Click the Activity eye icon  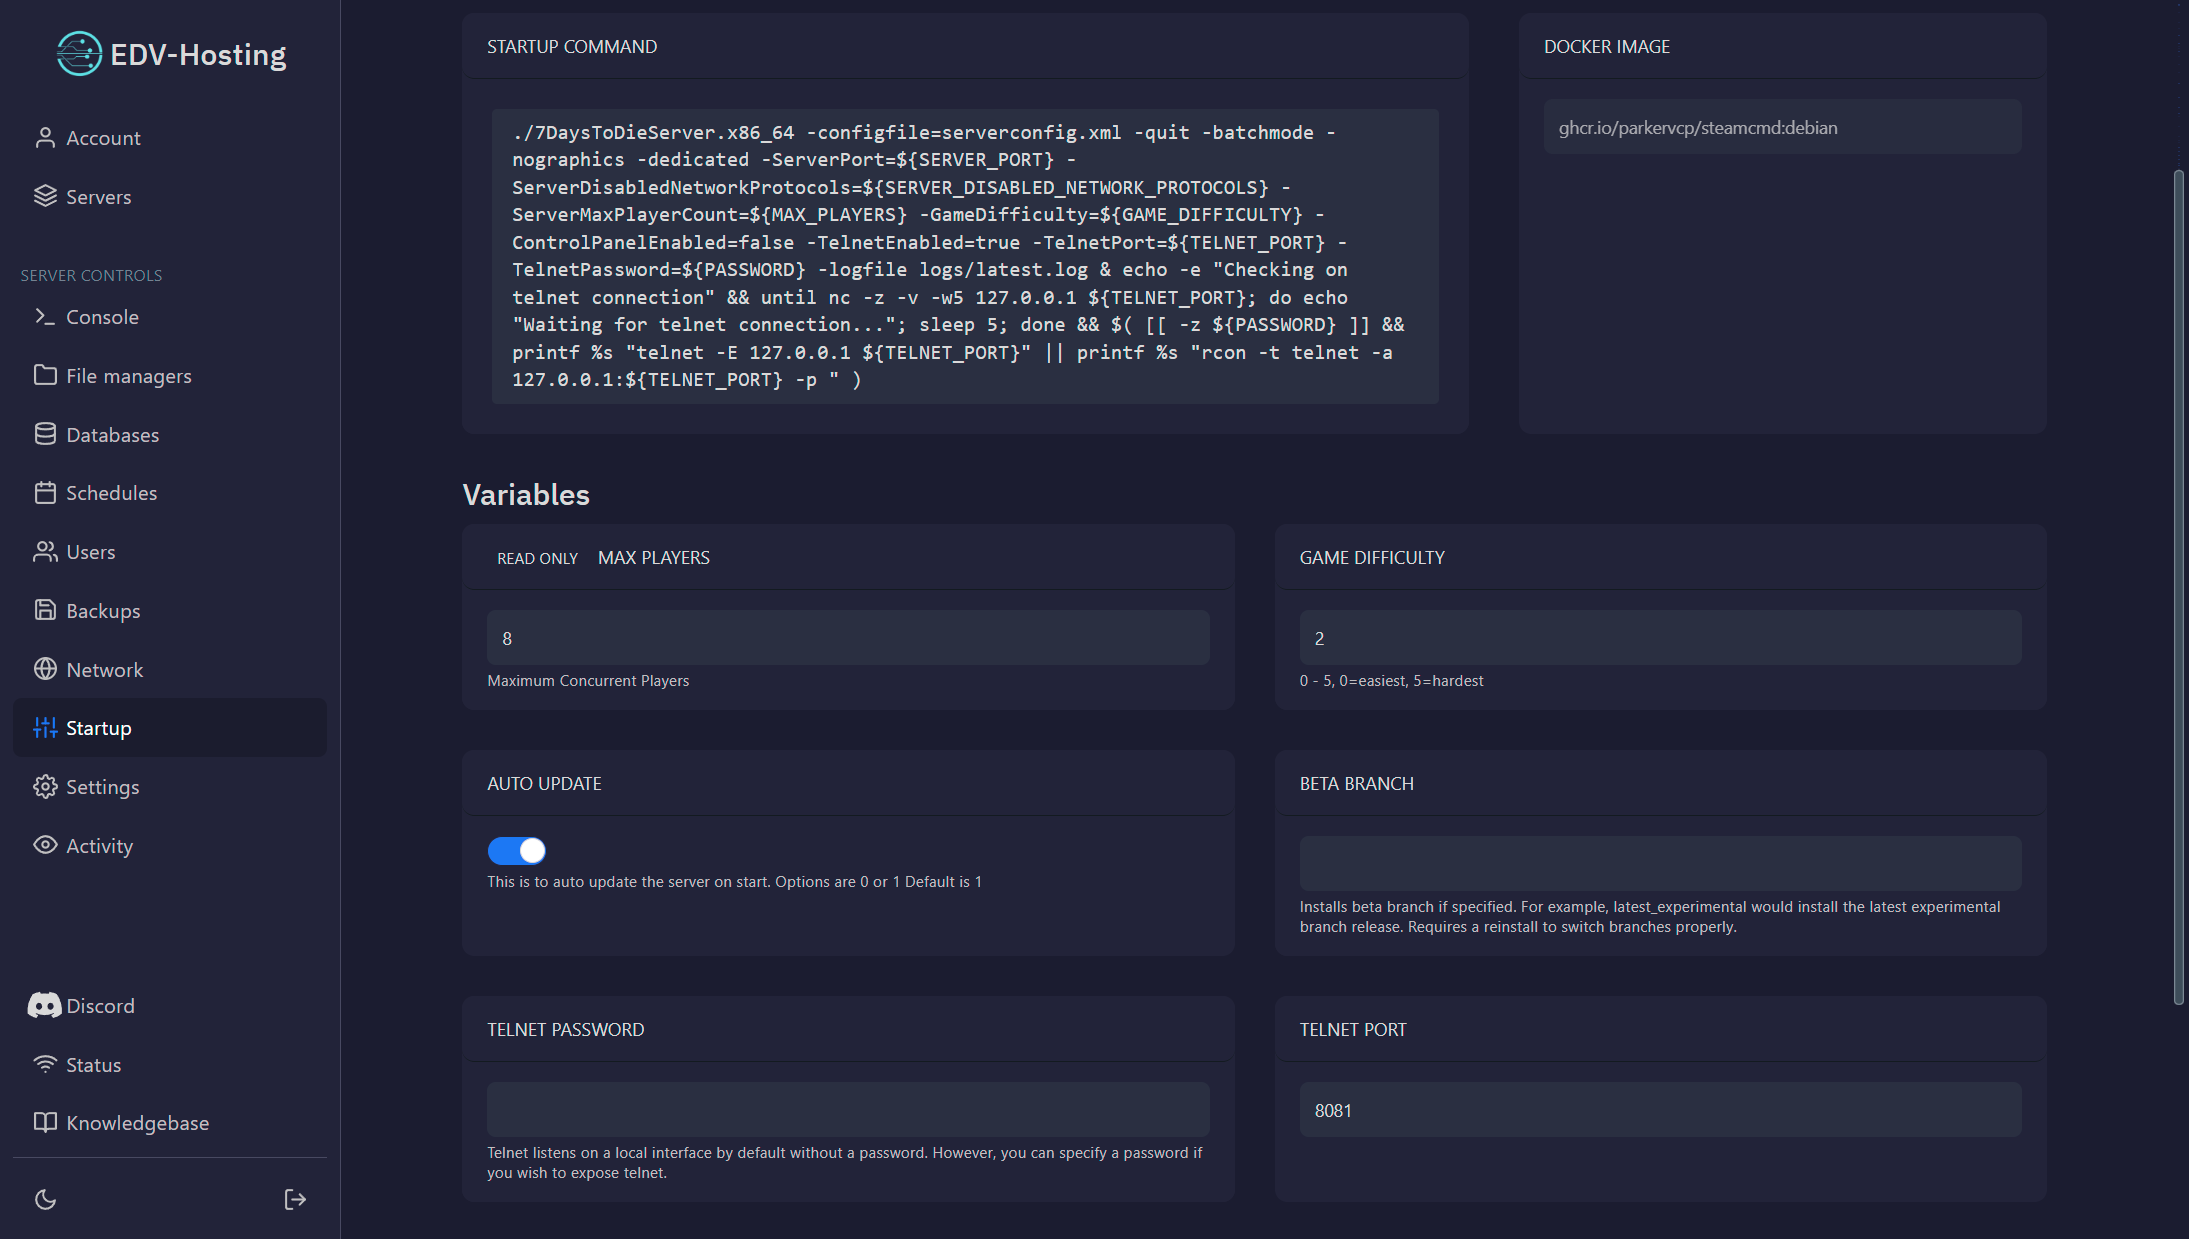pyautogui.click(x=45, y=845)
